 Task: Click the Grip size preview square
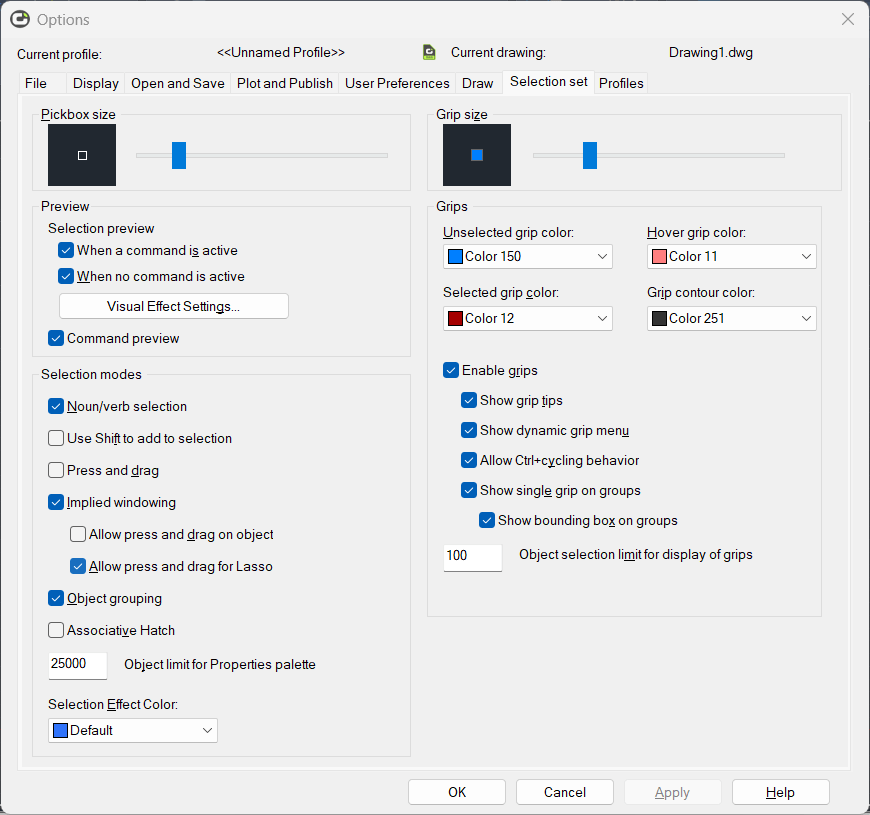click(477, 155)
